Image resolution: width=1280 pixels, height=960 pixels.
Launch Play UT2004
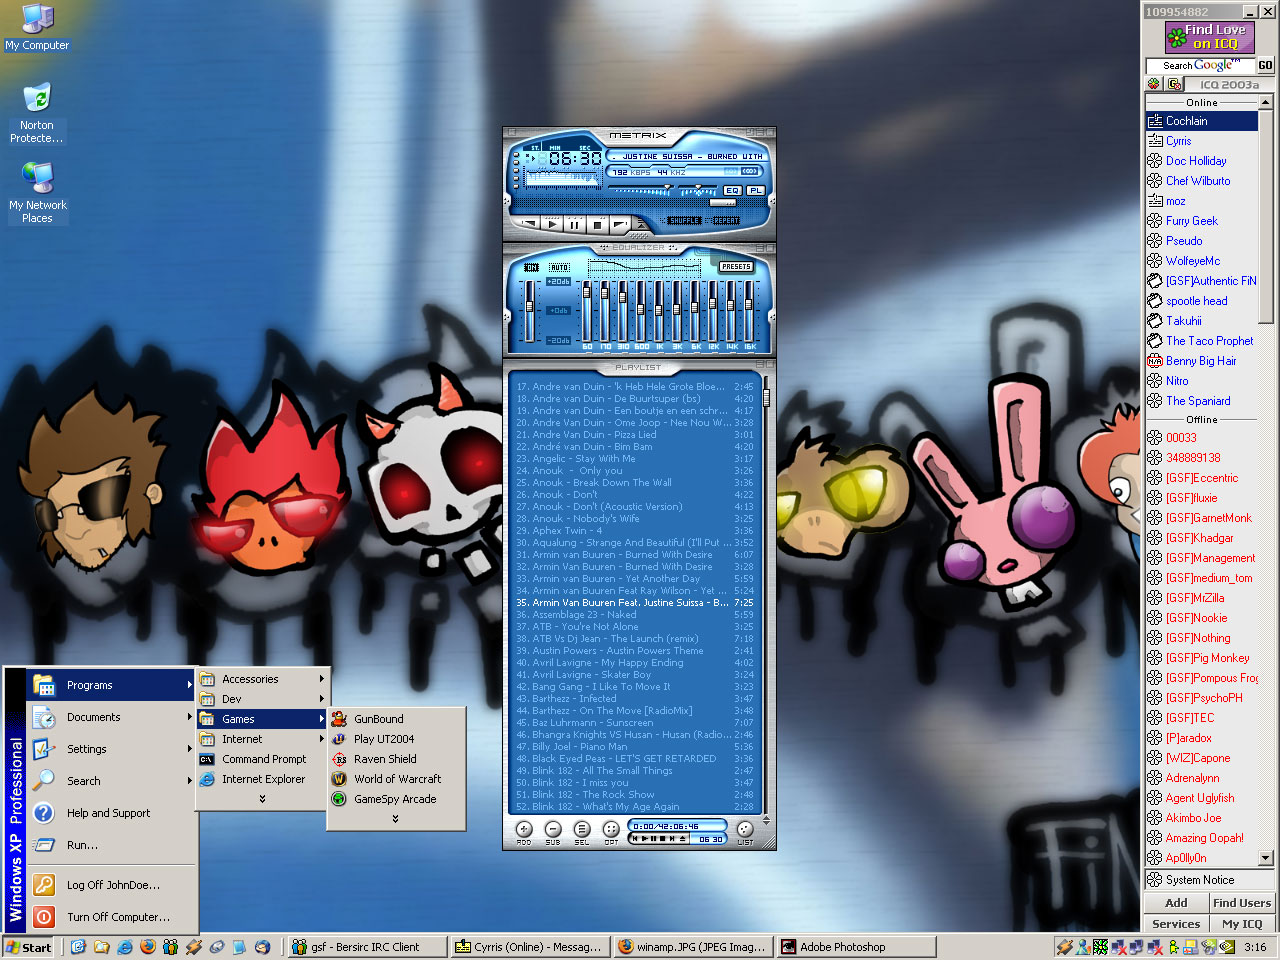tap(396, 739)
